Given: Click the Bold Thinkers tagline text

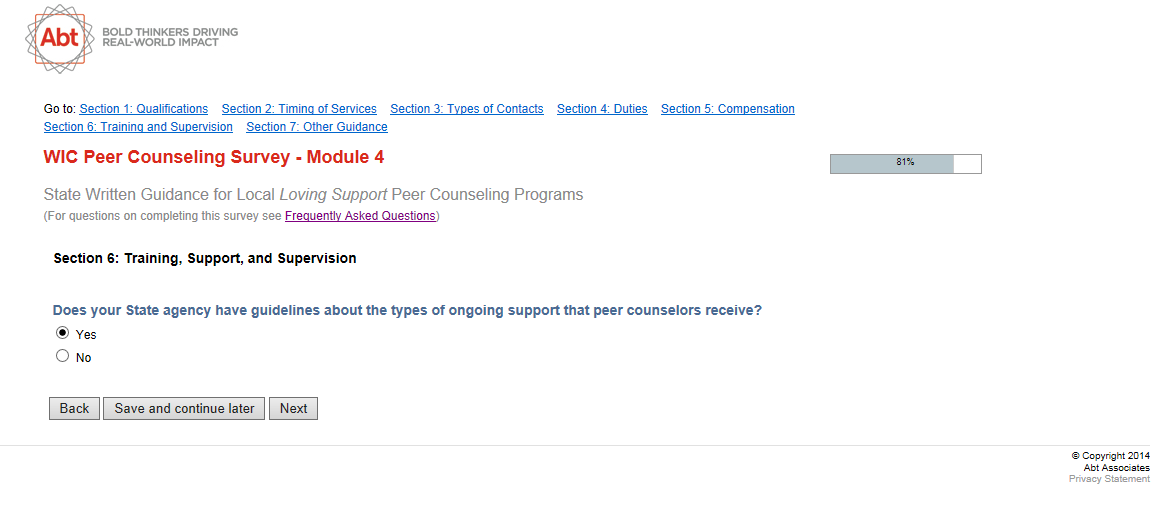Looking at the screenshot, I should [x=170, y=37].
